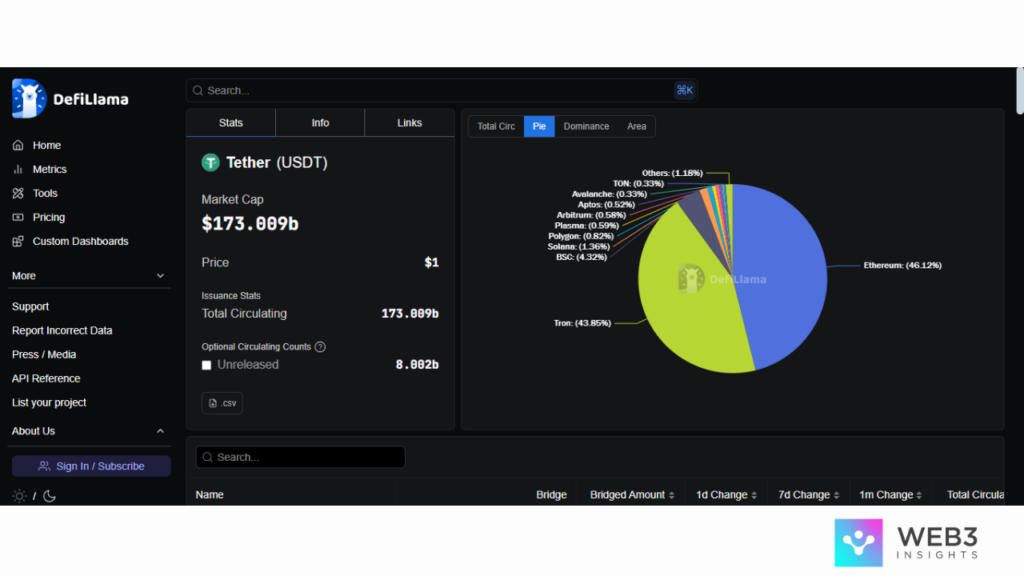Screen dimensions: 1024x576
Task: Click the Pricing sidebar icon
Action: click(18, 217)
